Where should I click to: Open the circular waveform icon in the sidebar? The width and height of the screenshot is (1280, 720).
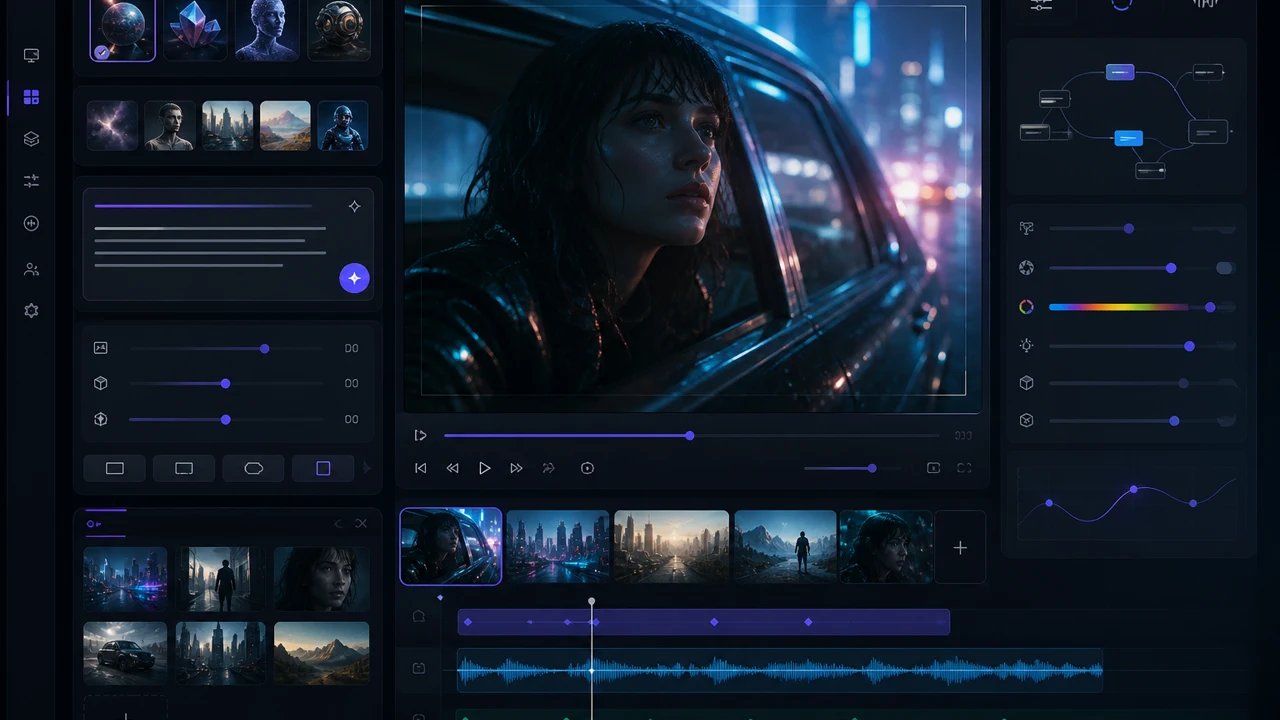[31, 223]
